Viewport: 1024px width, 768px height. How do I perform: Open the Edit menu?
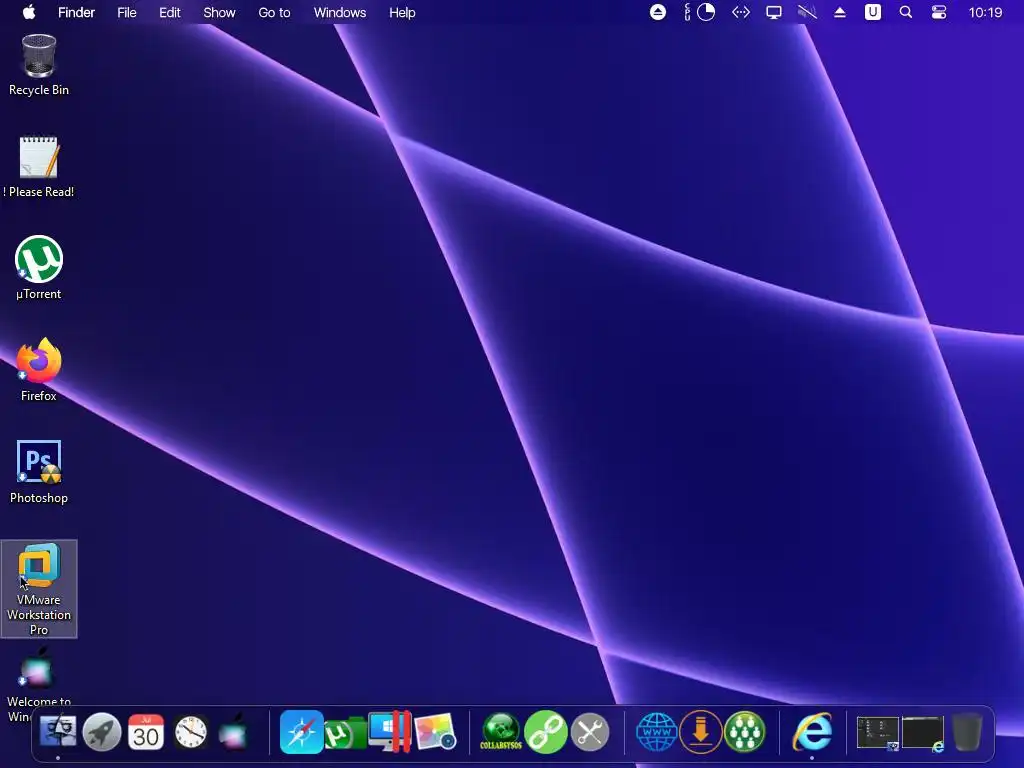tap(170, 12)
